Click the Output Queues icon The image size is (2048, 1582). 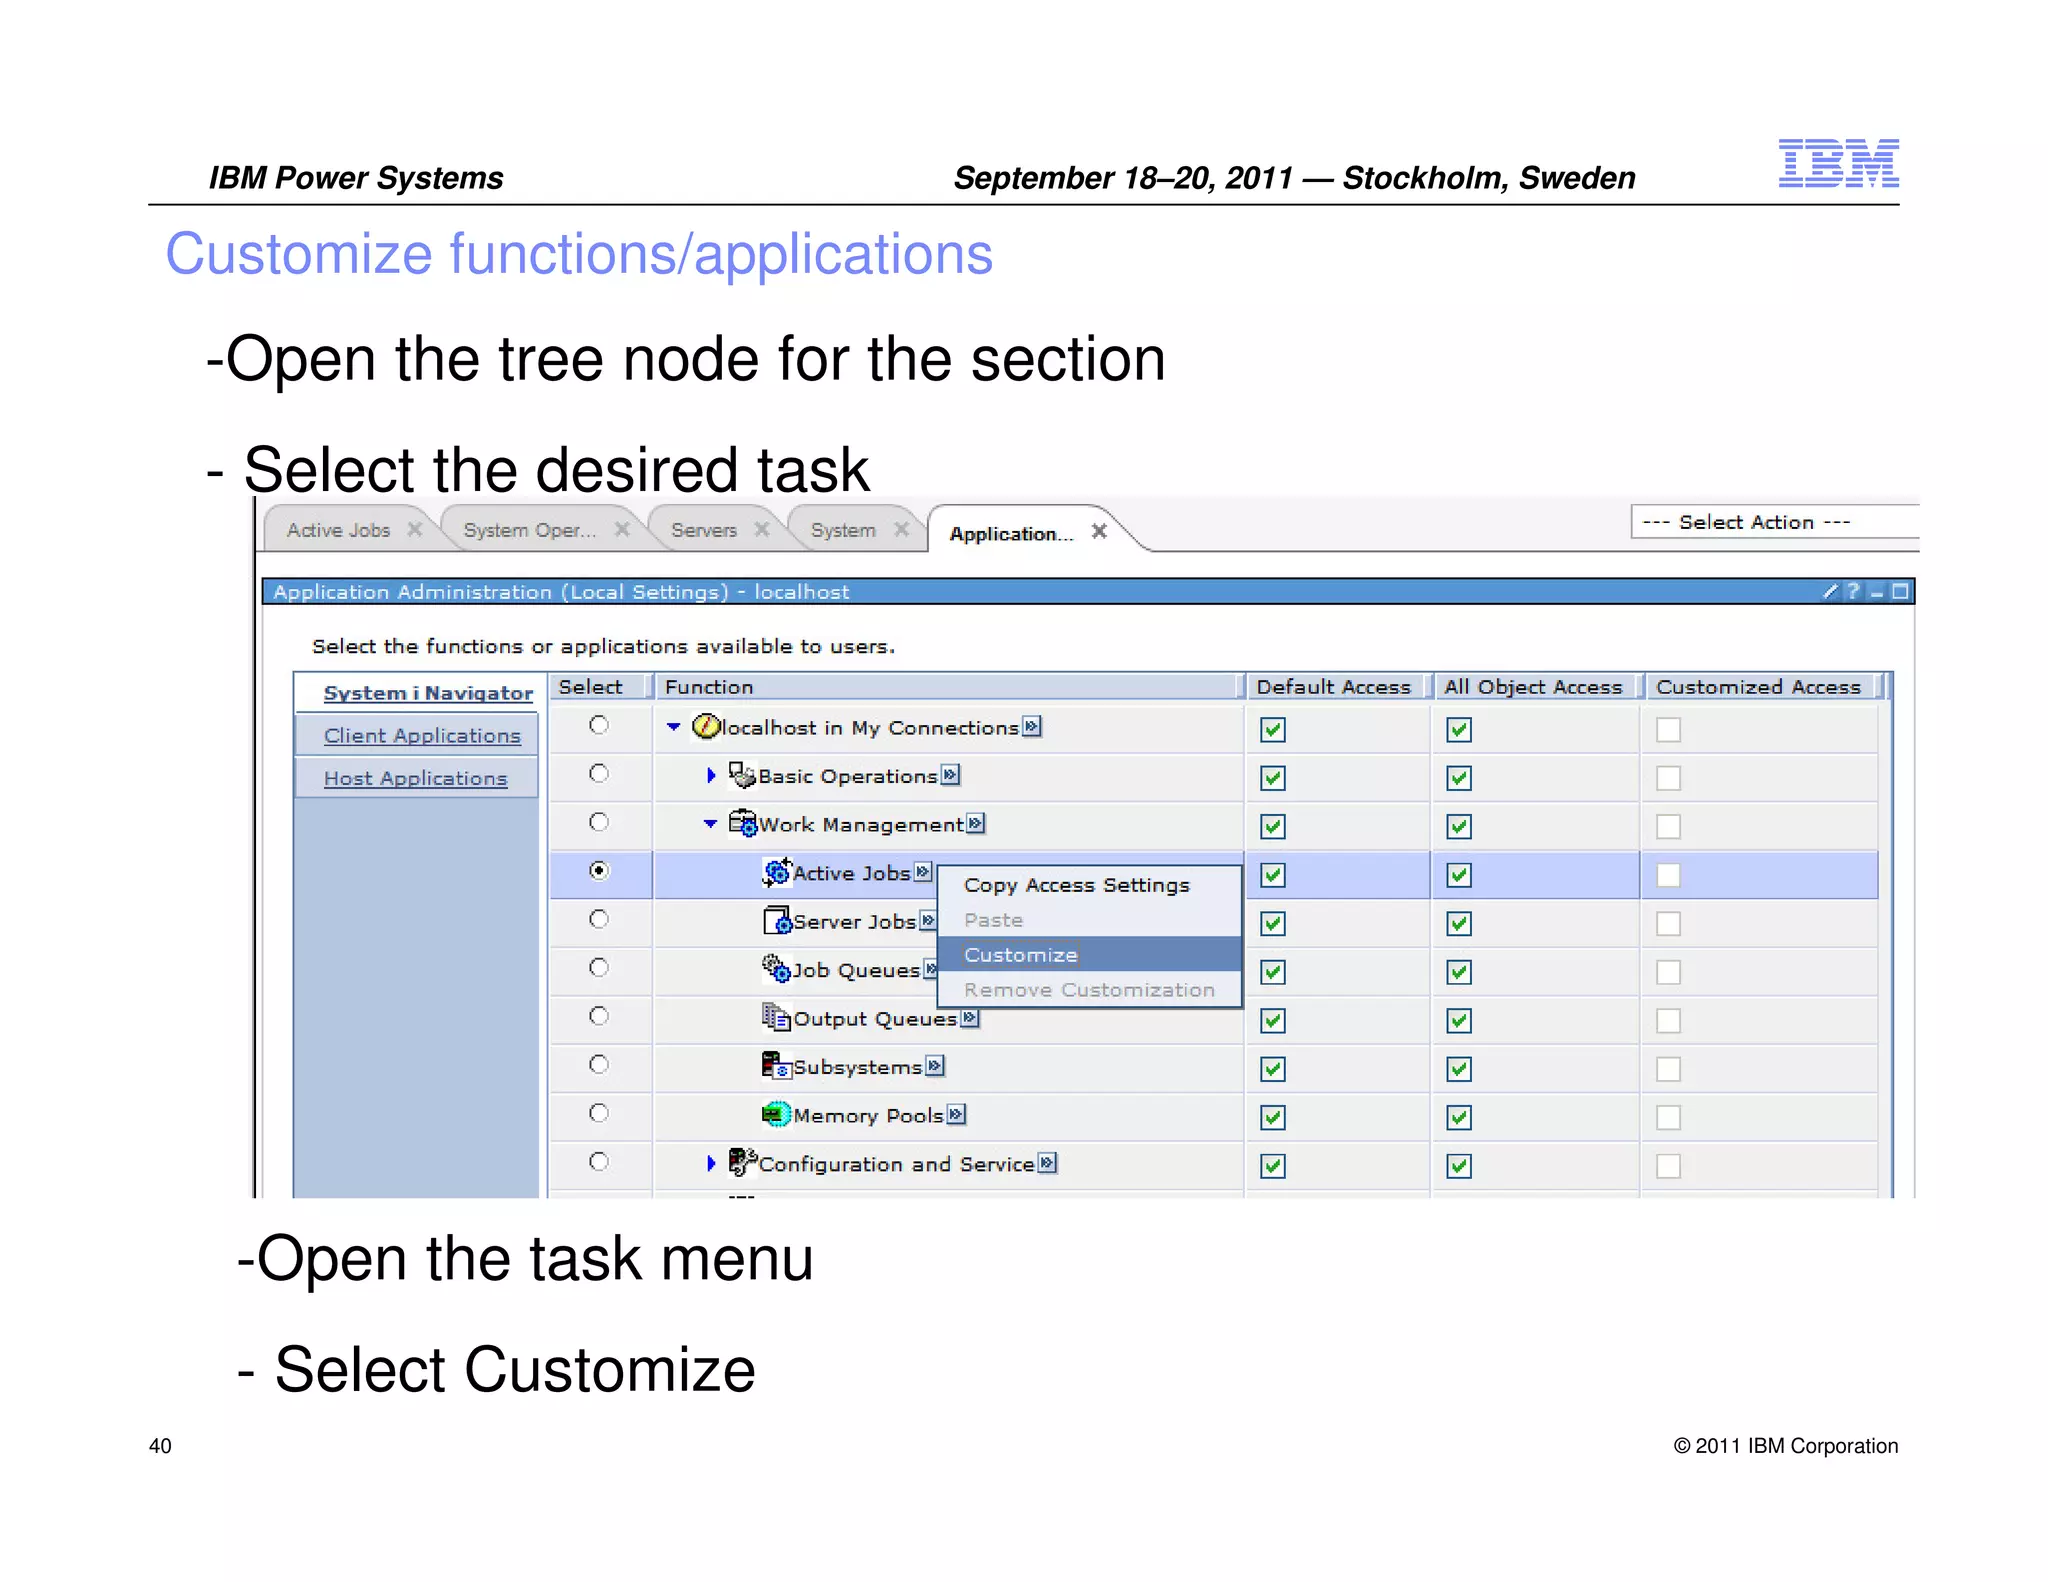click(x=777, y=1017)
